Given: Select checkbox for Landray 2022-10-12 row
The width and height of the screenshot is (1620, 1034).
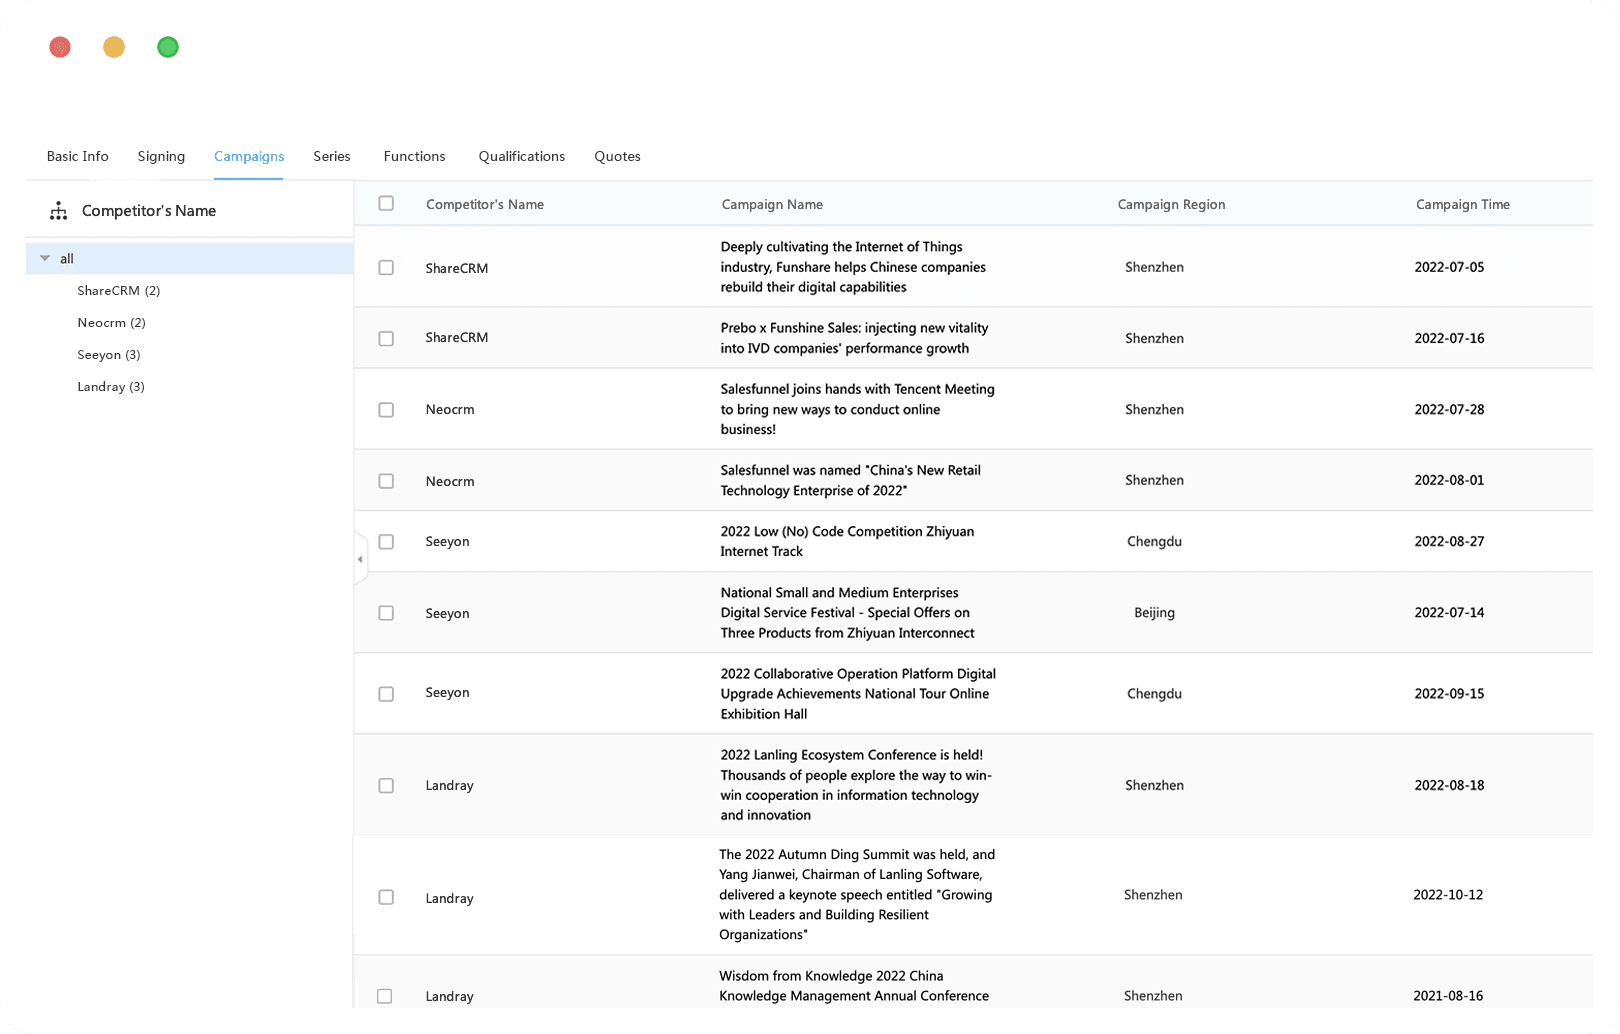Looking at the screenshot, I should pos(386,898).
